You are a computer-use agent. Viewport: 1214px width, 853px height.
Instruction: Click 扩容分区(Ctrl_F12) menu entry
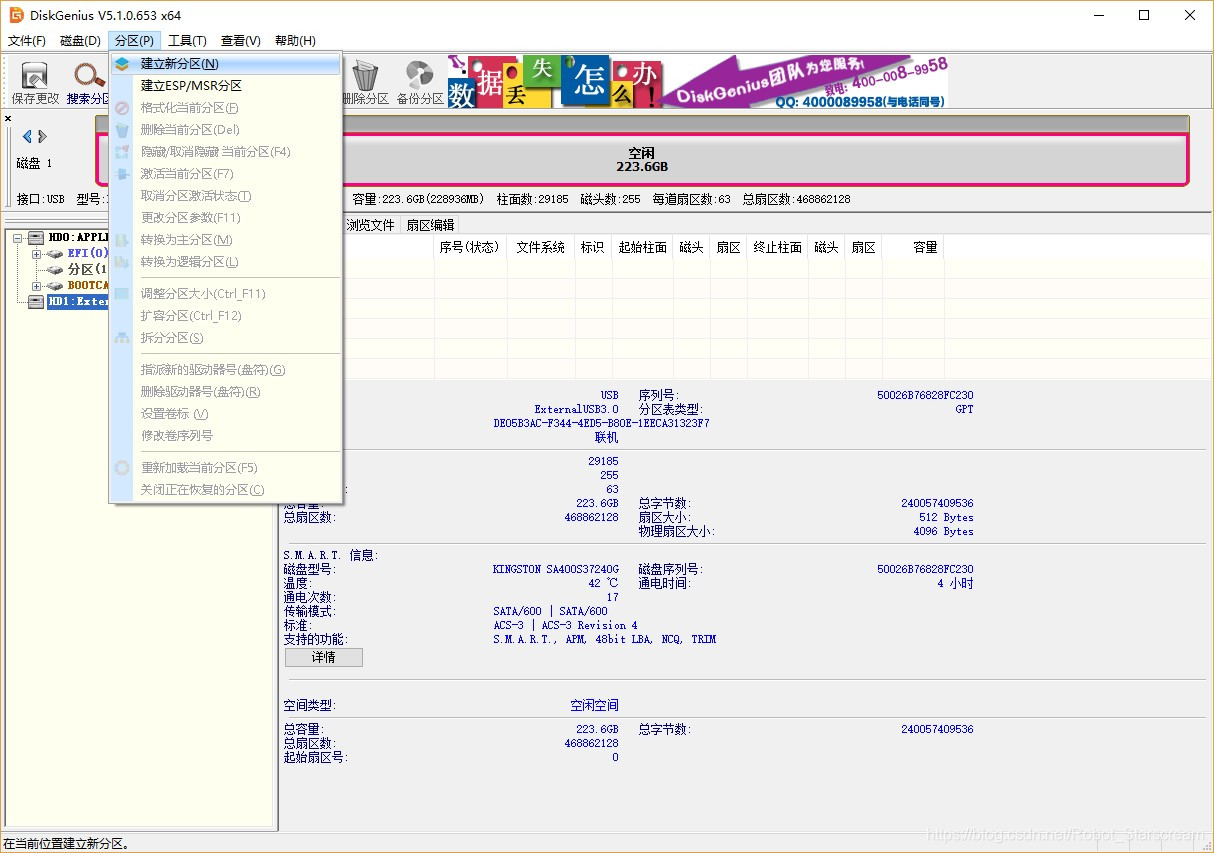pyautogui.click(x=226, y=316)
